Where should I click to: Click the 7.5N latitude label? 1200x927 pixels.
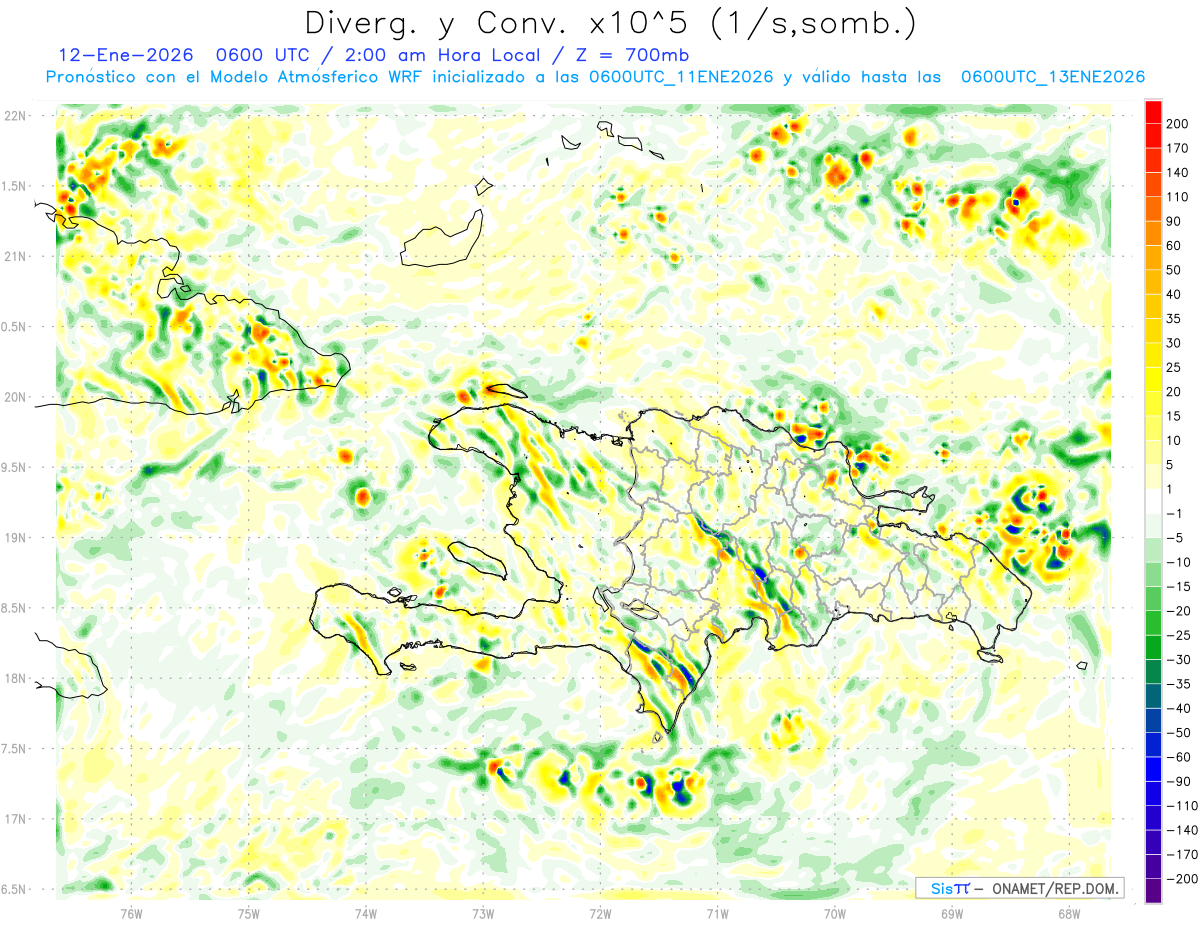15,748
